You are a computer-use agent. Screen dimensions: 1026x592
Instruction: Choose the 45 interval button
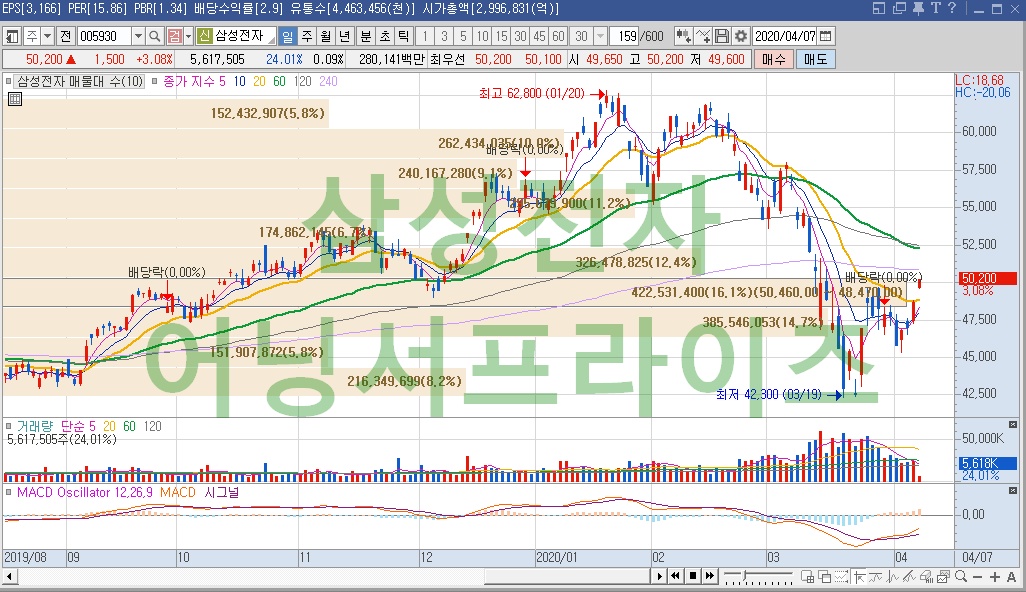tap(539, 36)
